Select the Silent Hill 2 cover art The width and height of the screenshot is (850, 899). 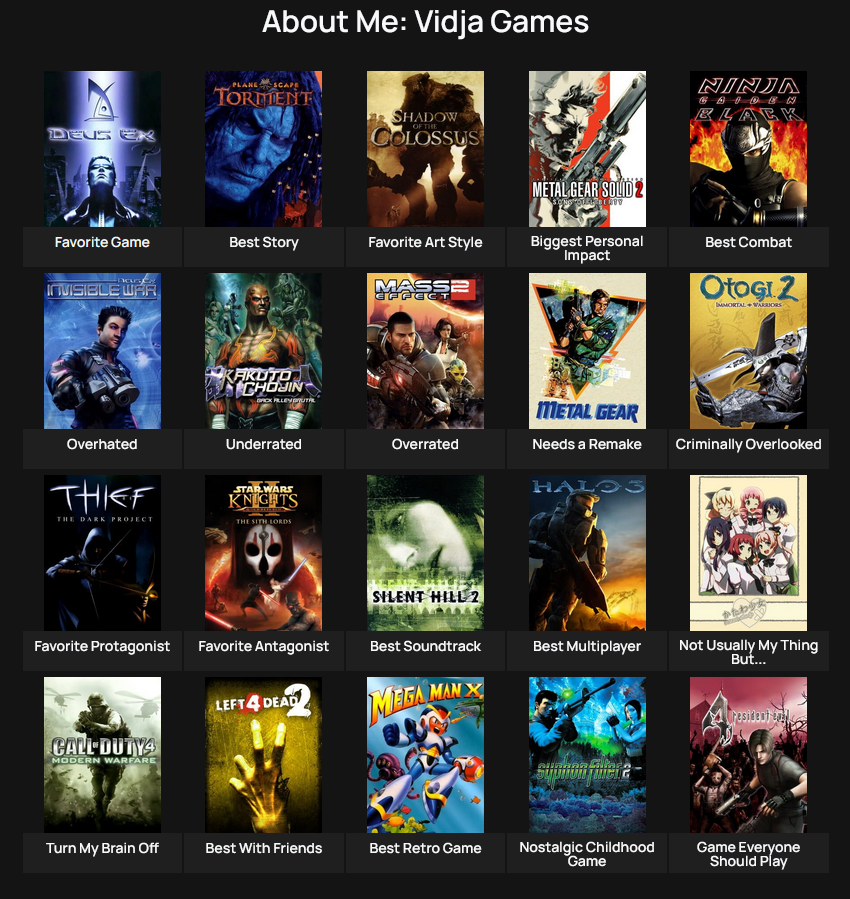425,552
